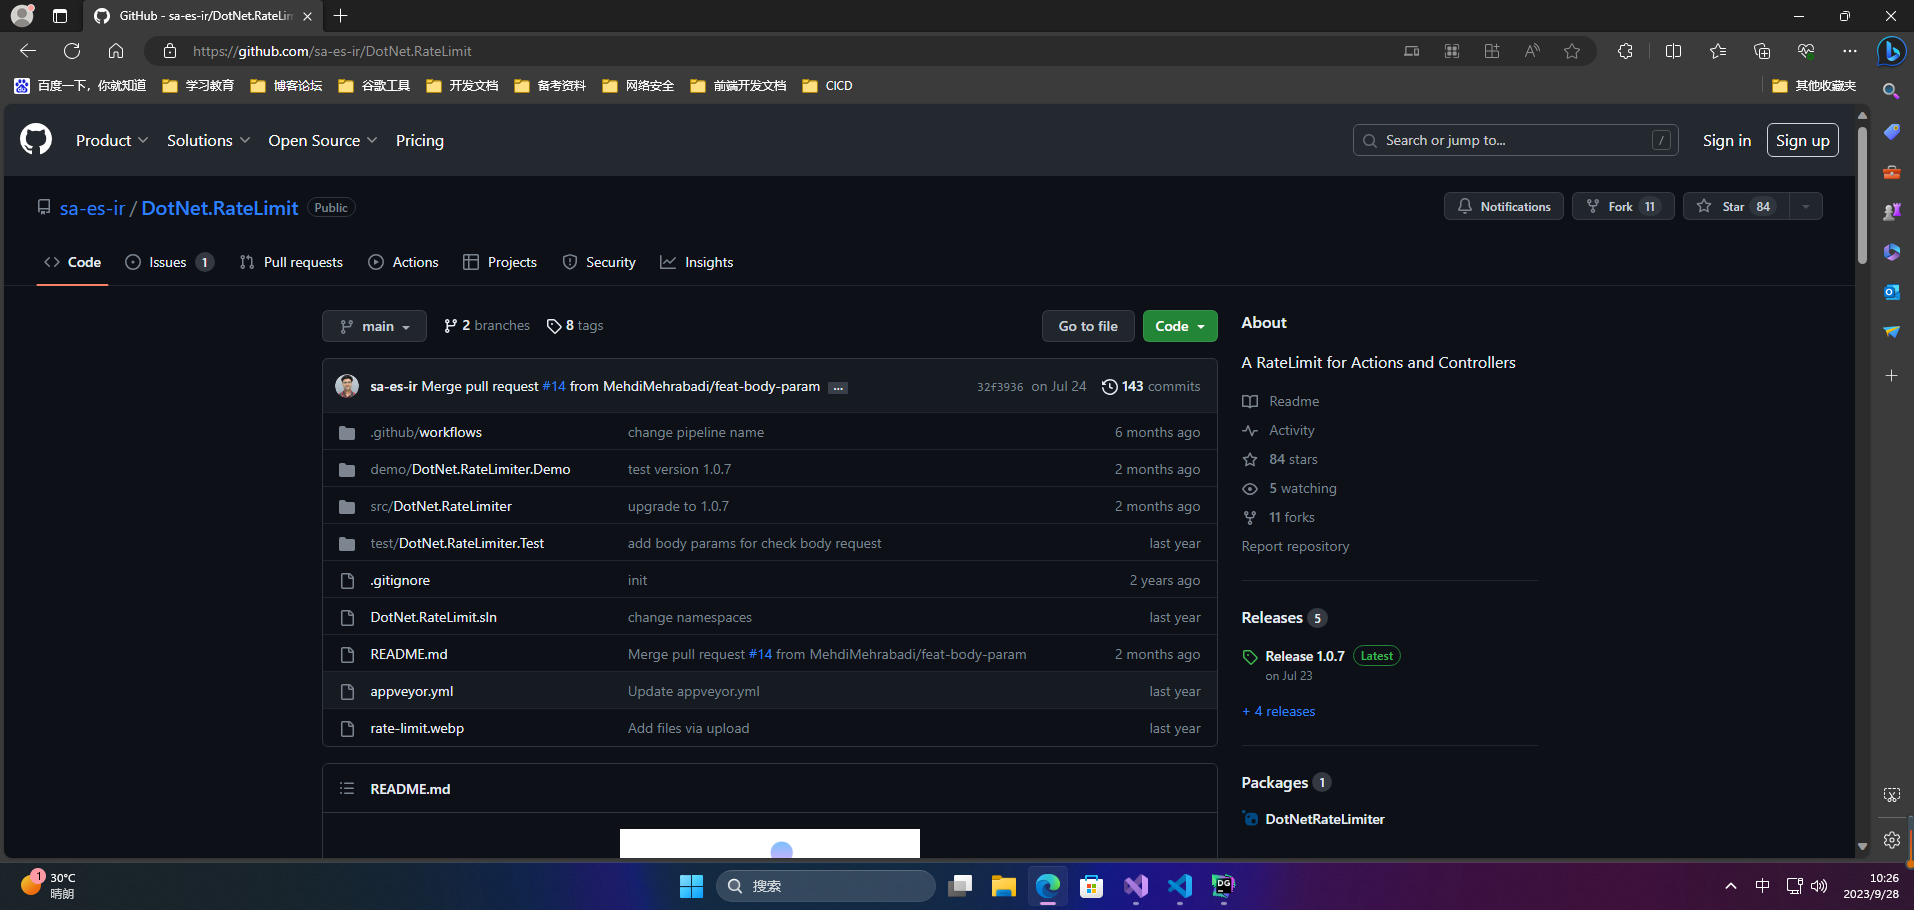Open the DotNetRateLimiter package
The height and width of the screenshot is (910, 1914).
[1325, 819]
